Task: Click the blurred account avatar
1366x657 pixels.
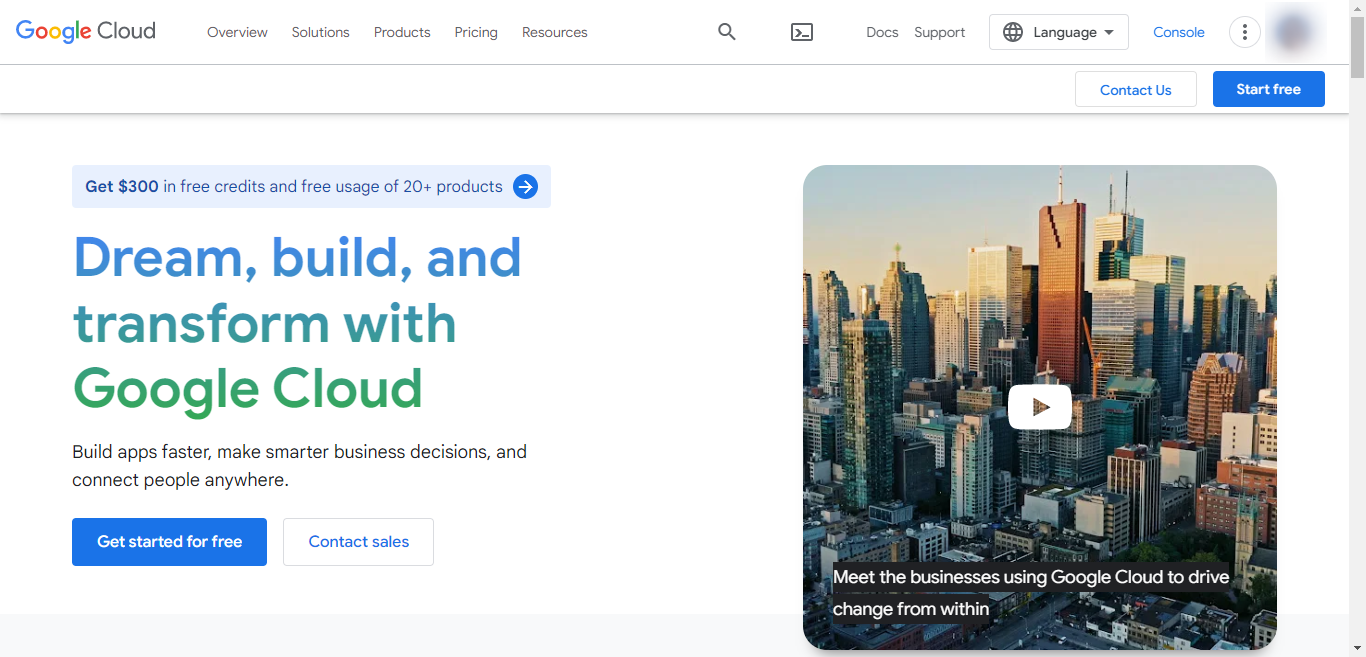Action: [x=1292, y=32]
